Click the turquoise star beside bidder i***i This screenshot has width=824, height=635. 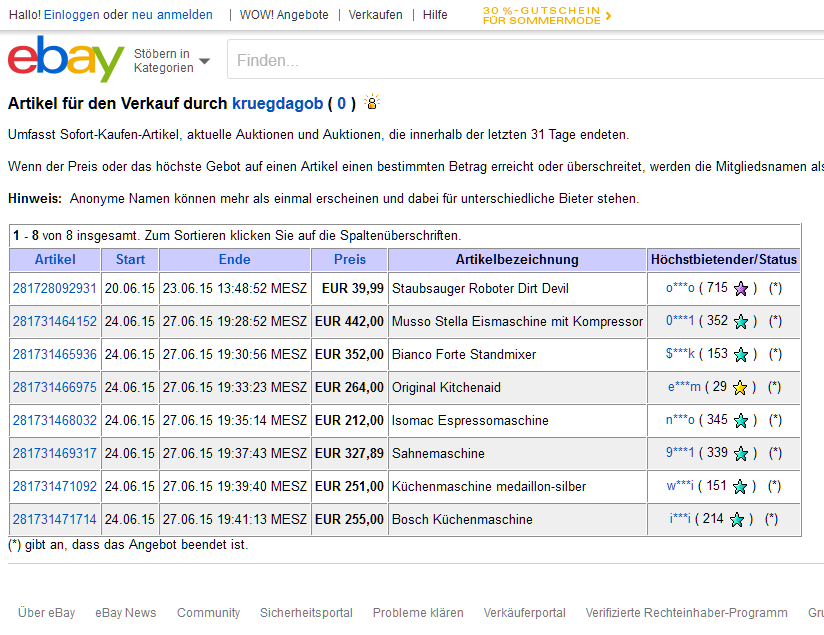pyautogui.click(x=737, y=520)
